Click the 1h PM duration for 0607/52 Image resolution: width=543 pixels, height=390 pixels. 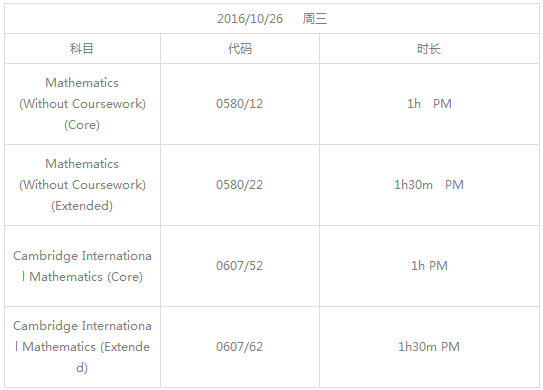[x=429, y=266]
